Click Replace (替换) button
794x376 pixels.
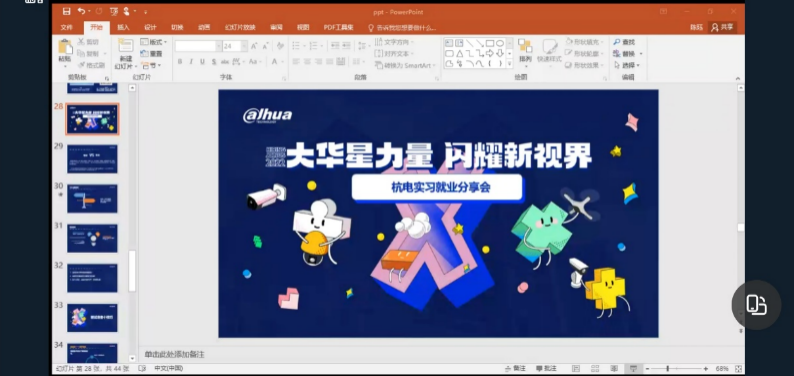[x=627, y=54]
